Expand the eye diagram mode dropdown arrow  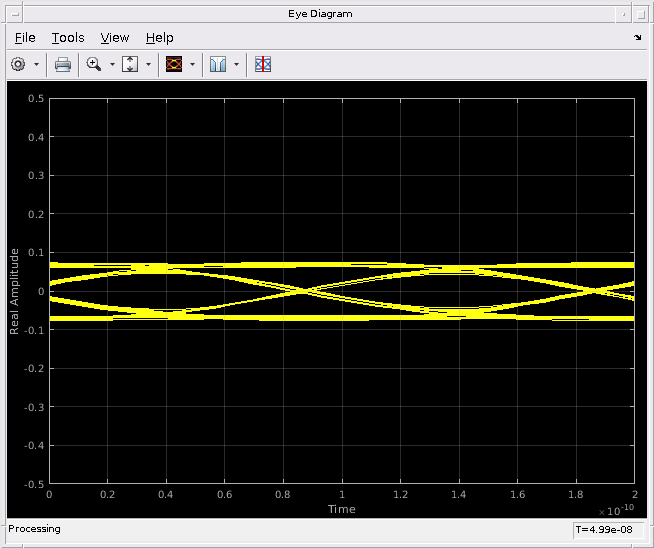tap(192, 64)
